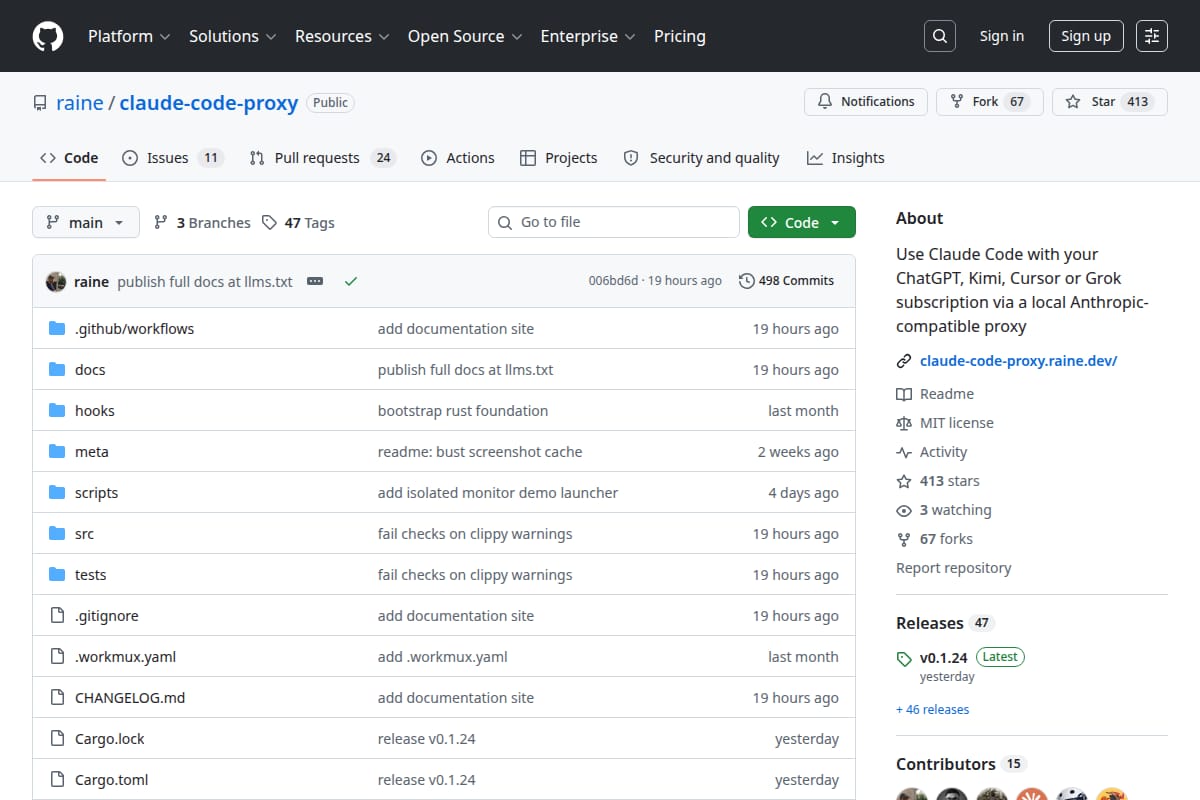Click the claude-code-proxy repository name
The height and width of the screenshot is (800, 1200).
pos(209,103)
